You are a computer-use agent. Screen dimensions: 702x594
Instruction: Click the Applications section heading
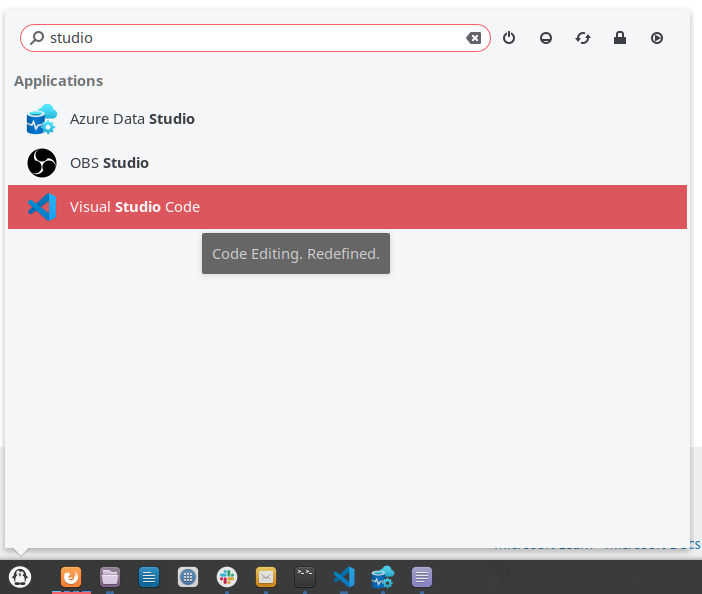pyautogui.click(x=59, y=81)
